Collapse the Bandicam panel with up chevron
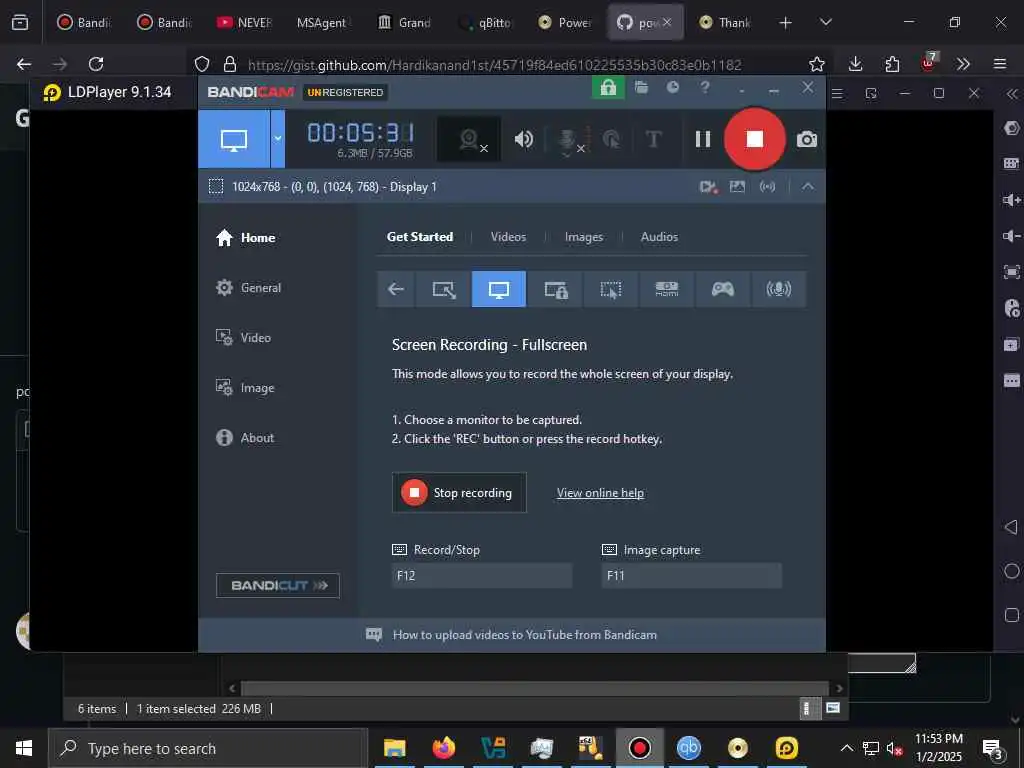 tap(808, 187)
